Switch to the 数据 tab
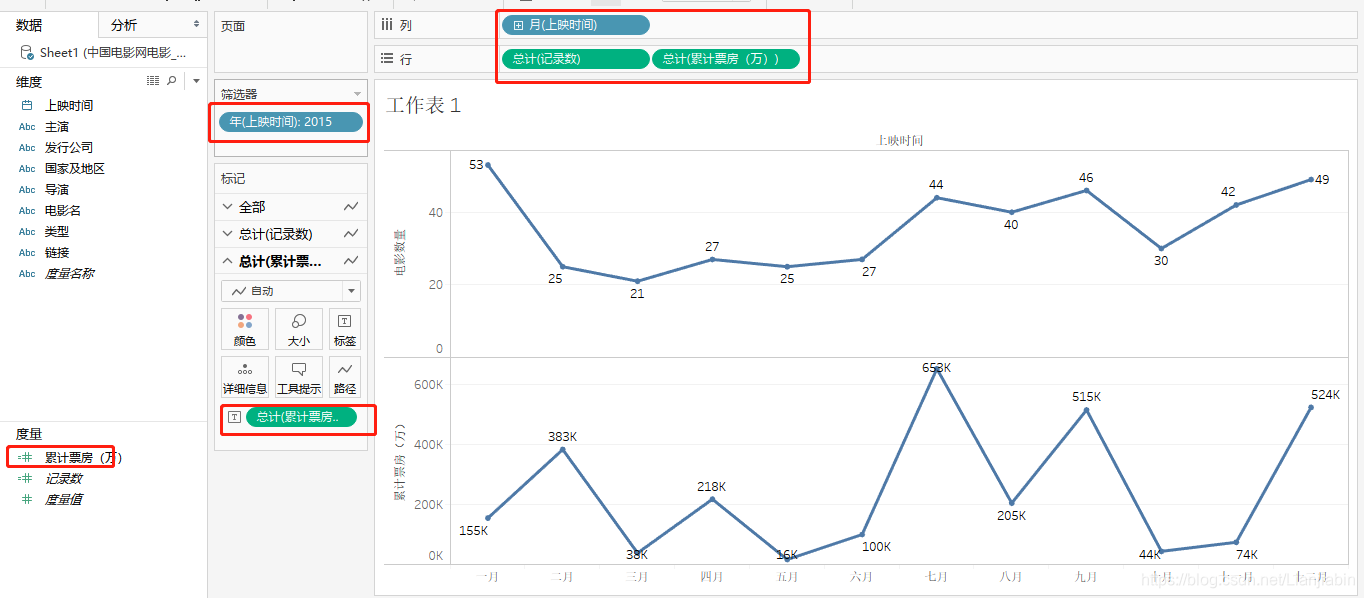This screenshot has width=1364, height=598. (x=29, y=25)
